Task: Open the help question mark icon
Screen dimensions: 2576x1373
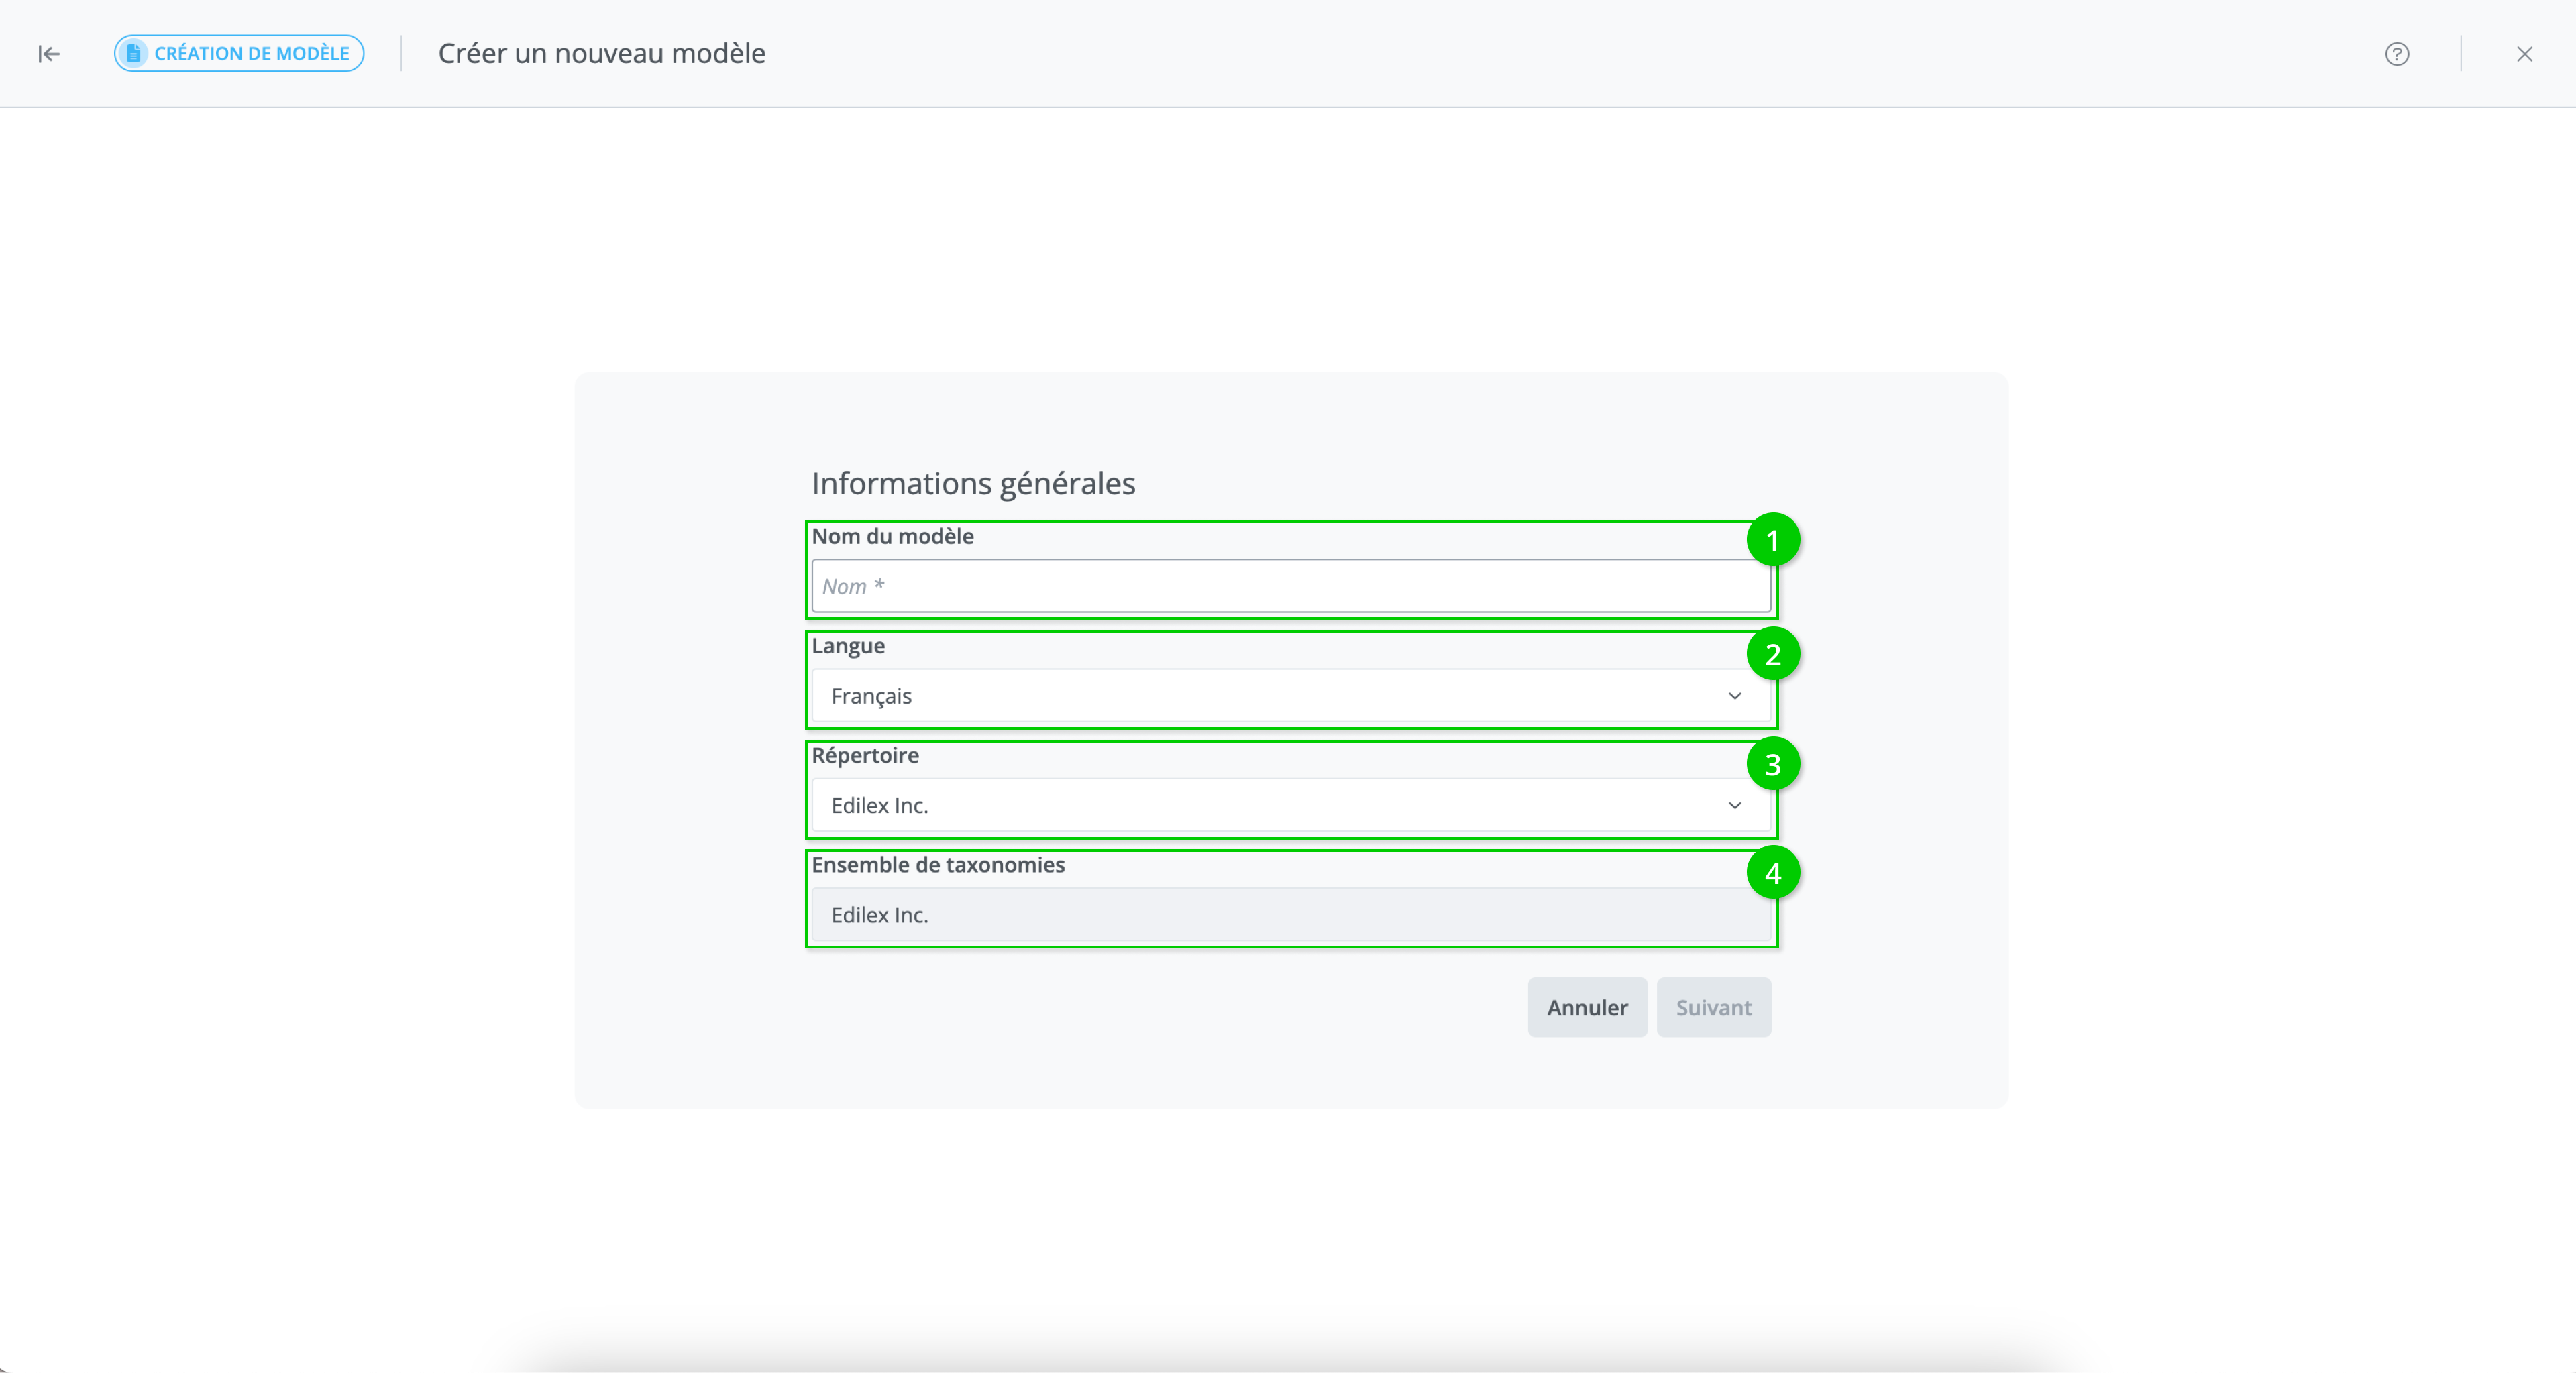Action: [2396, 54]
